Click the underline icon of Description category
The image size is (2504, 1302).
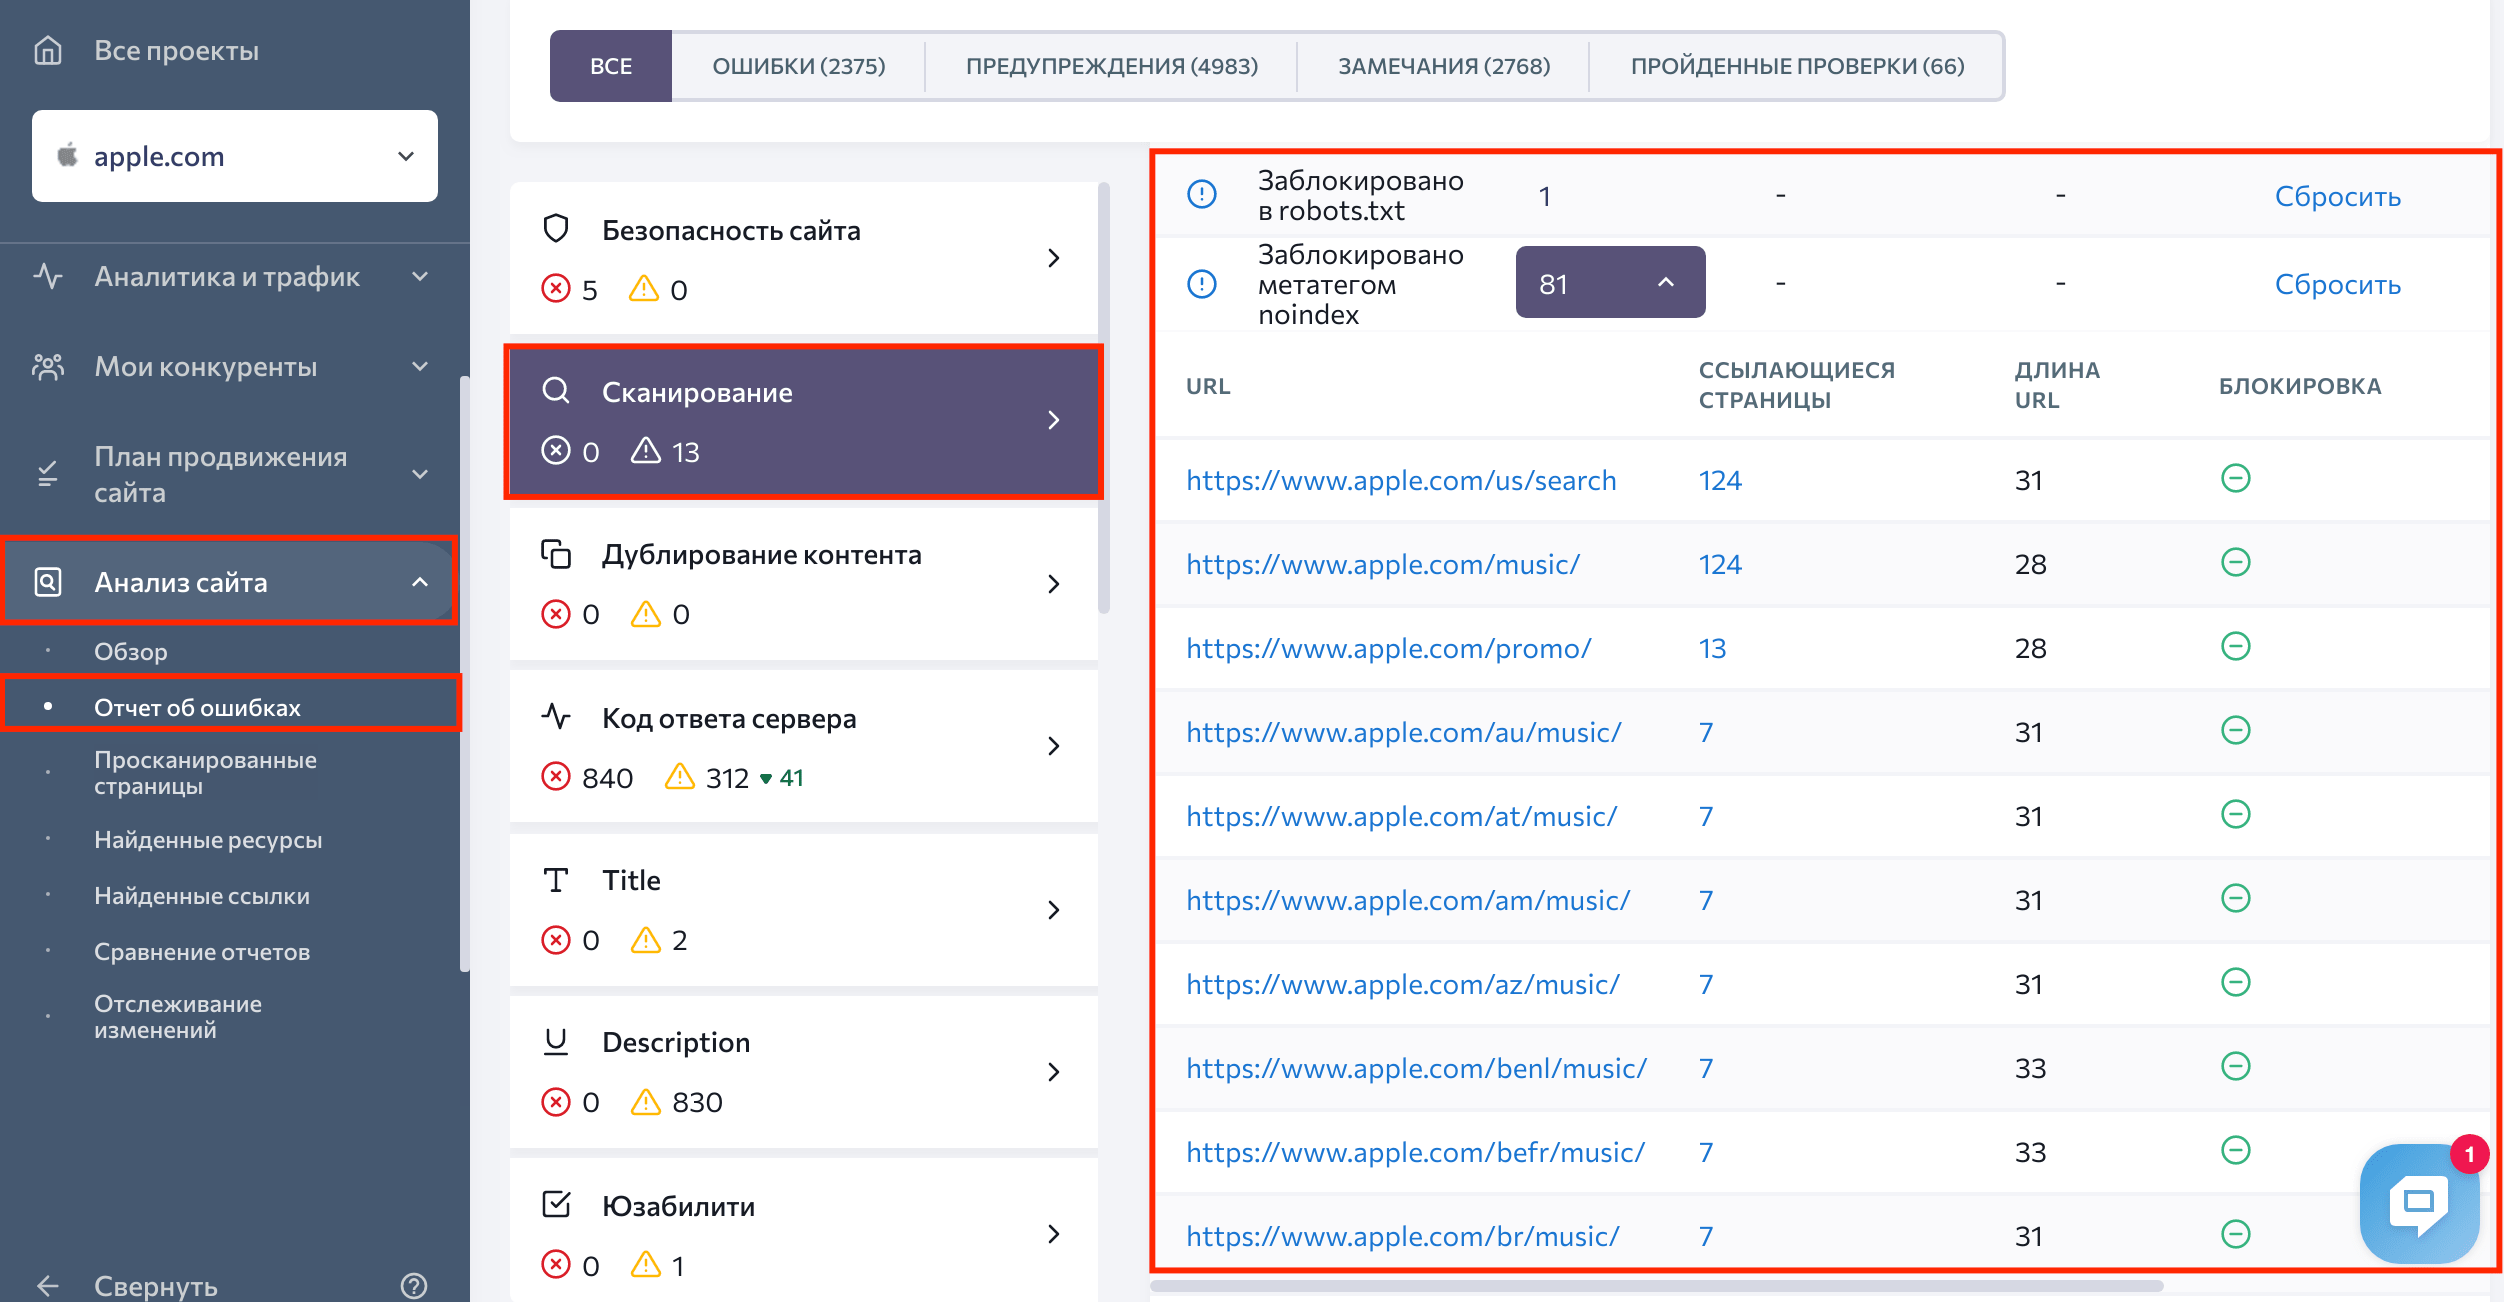click(556, 1042)
